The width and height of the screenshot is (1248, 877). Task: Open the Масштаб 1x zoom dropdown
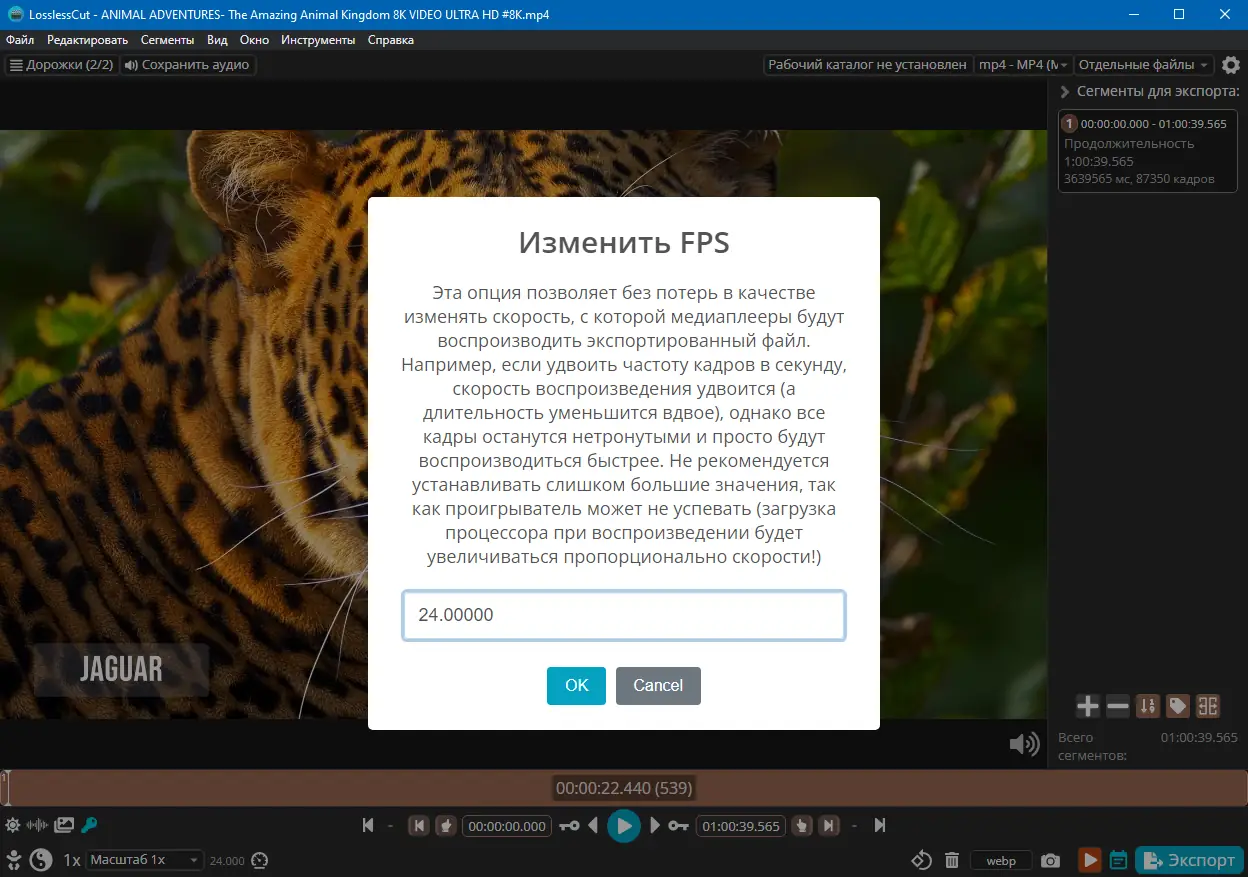144,860
